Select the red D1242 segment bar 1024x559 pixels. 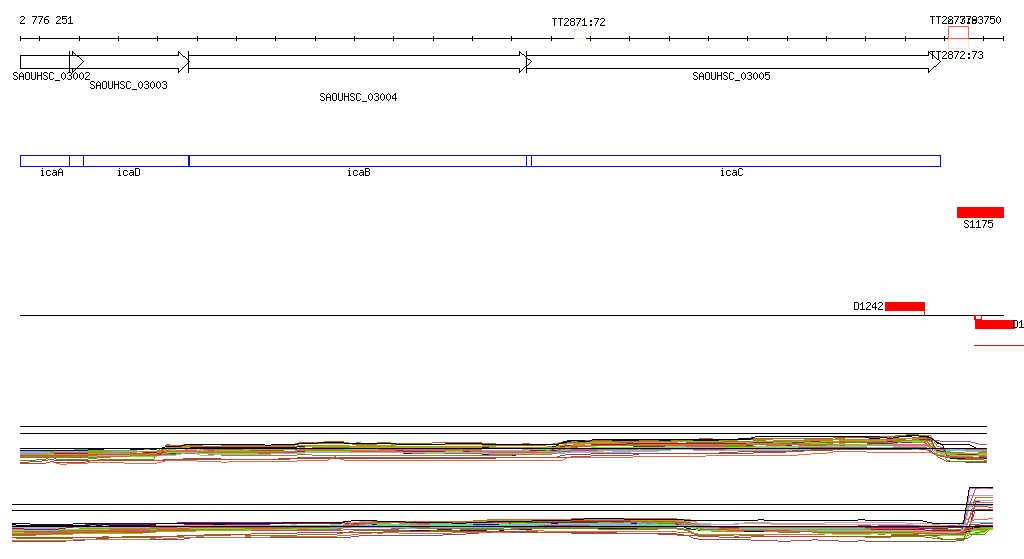(904, 306)
